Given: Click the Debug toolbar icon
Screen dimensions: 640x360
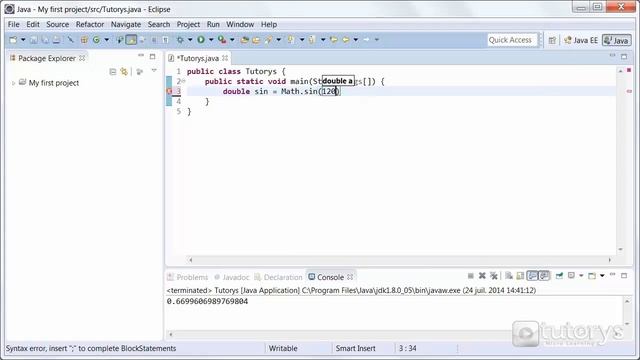Looking at the screenshot, I should 180,40.
